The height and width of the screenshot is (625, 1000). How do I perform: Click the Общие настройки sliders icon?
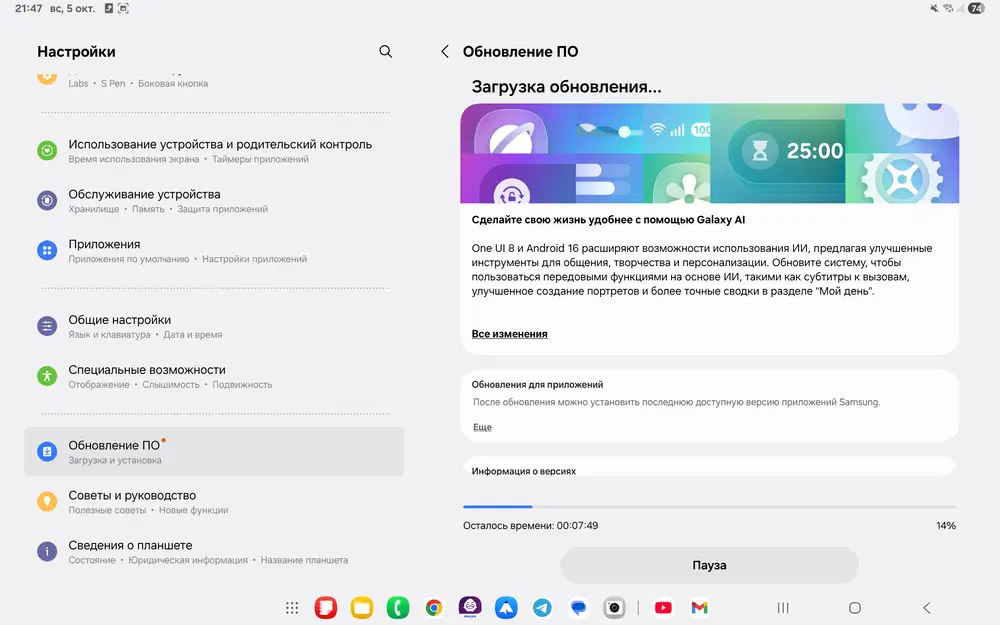point(47,326)
